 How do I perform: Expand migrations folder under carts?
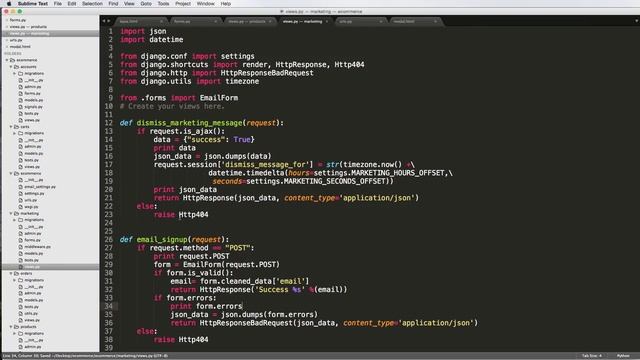click(15, 133)
